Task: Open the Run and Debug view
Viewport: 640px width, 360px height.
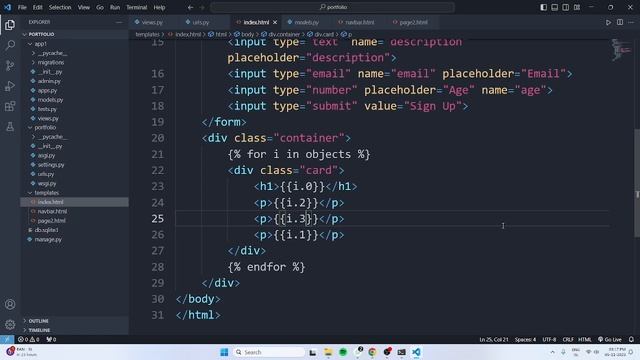Action: point(10,86)
